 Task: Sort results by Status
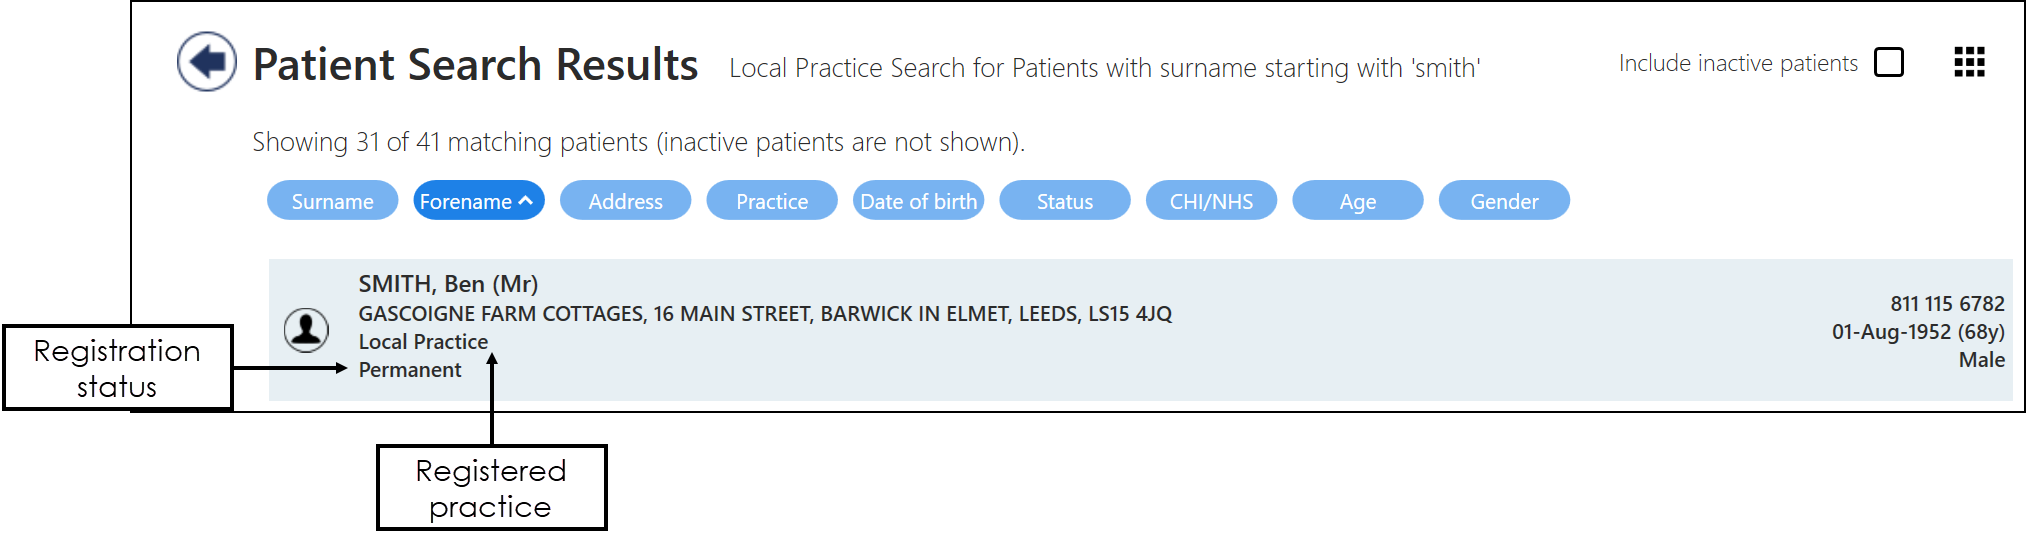coord(1064,201)
